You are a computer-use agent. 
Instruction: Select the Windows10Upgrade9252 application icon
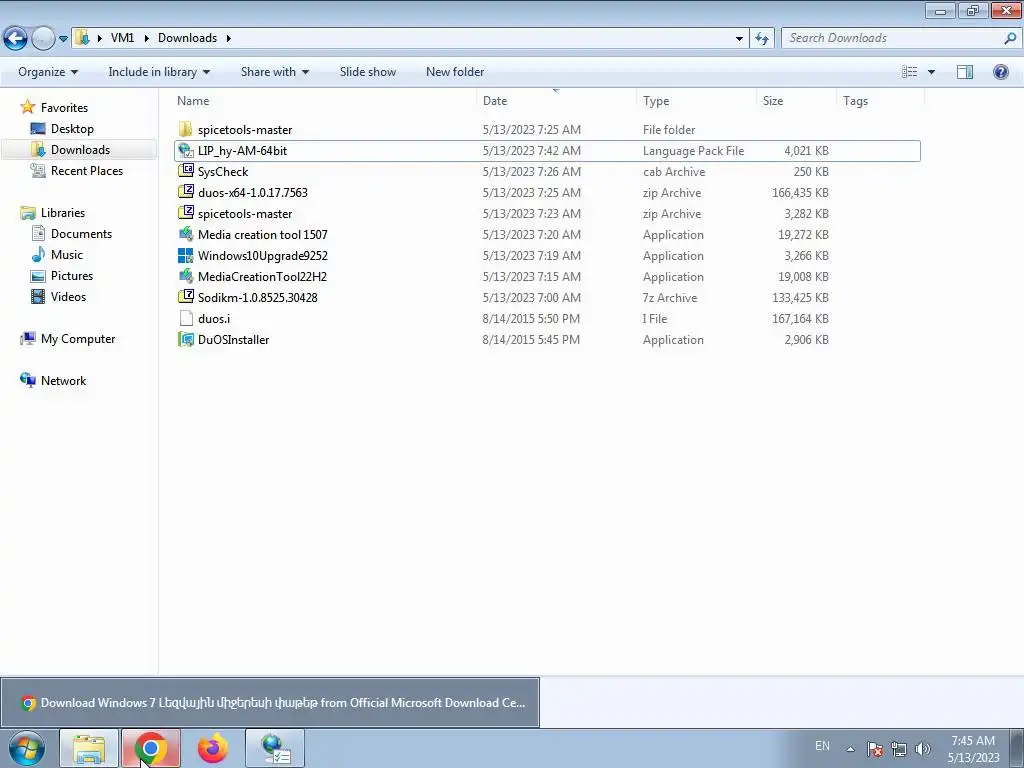pos(186,255)
